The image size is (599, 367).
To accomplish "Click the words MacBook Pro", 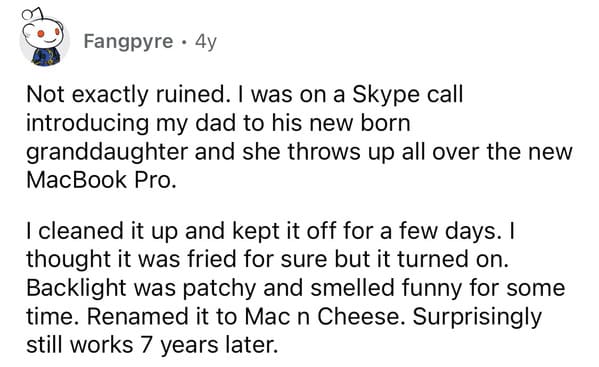I will click(x=101, y=180).
